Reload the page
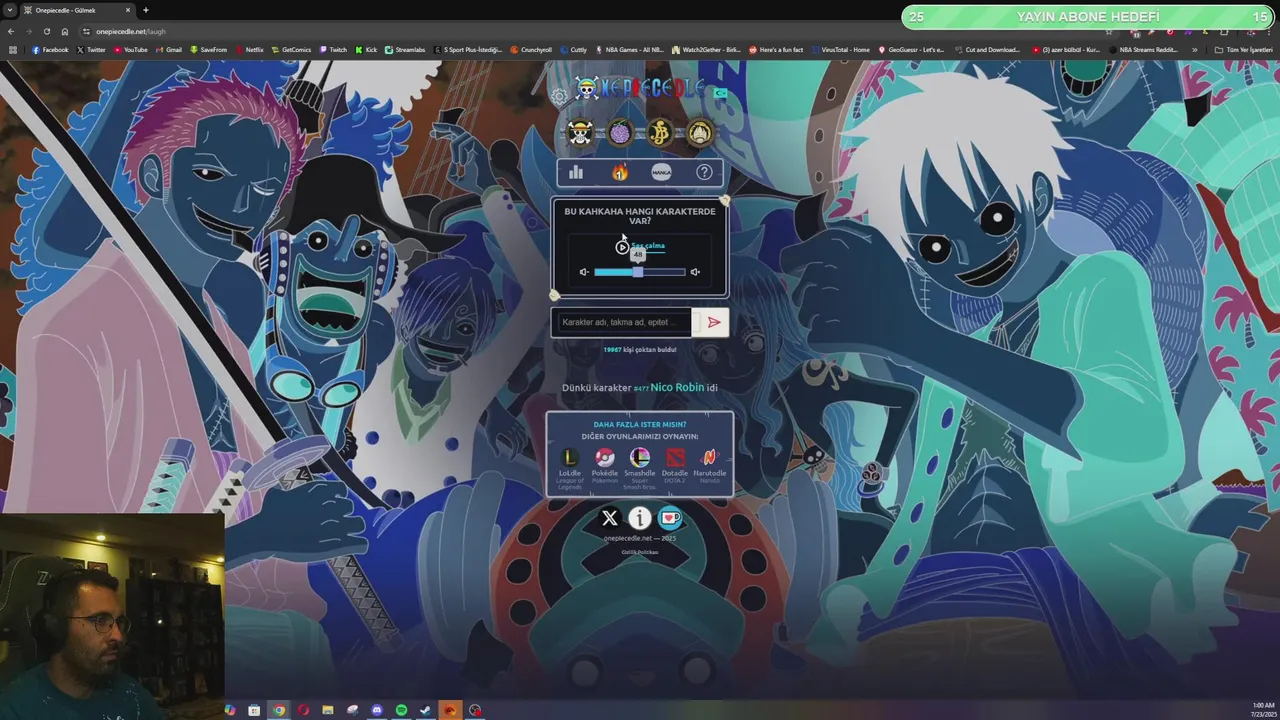This screenshot has width=1280, height=720. [x=46, y=31]
